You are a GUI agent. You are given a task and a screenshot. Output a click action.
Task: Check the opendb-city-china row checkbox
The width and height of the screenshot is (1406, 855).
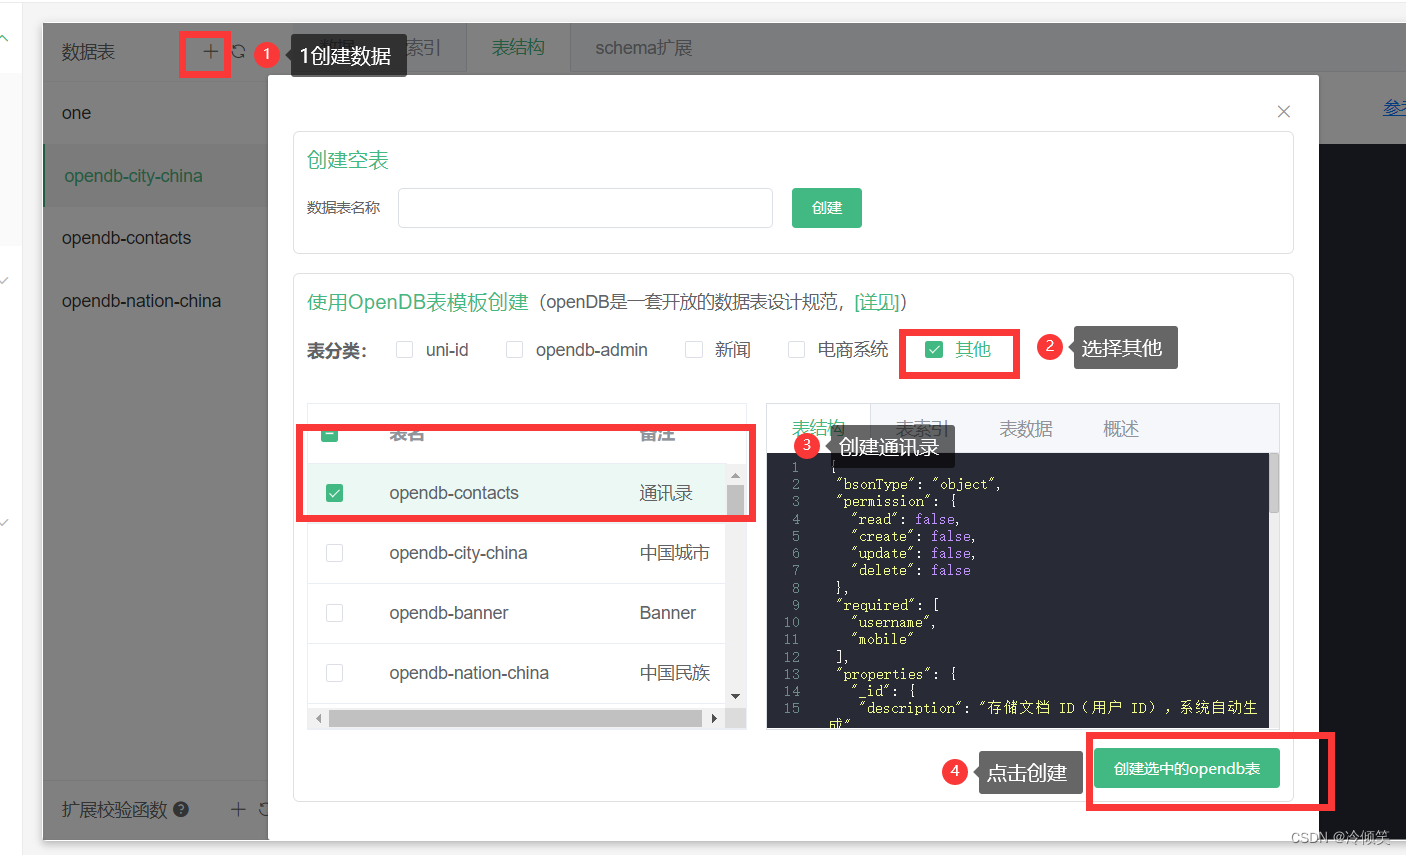coord(335,553)
